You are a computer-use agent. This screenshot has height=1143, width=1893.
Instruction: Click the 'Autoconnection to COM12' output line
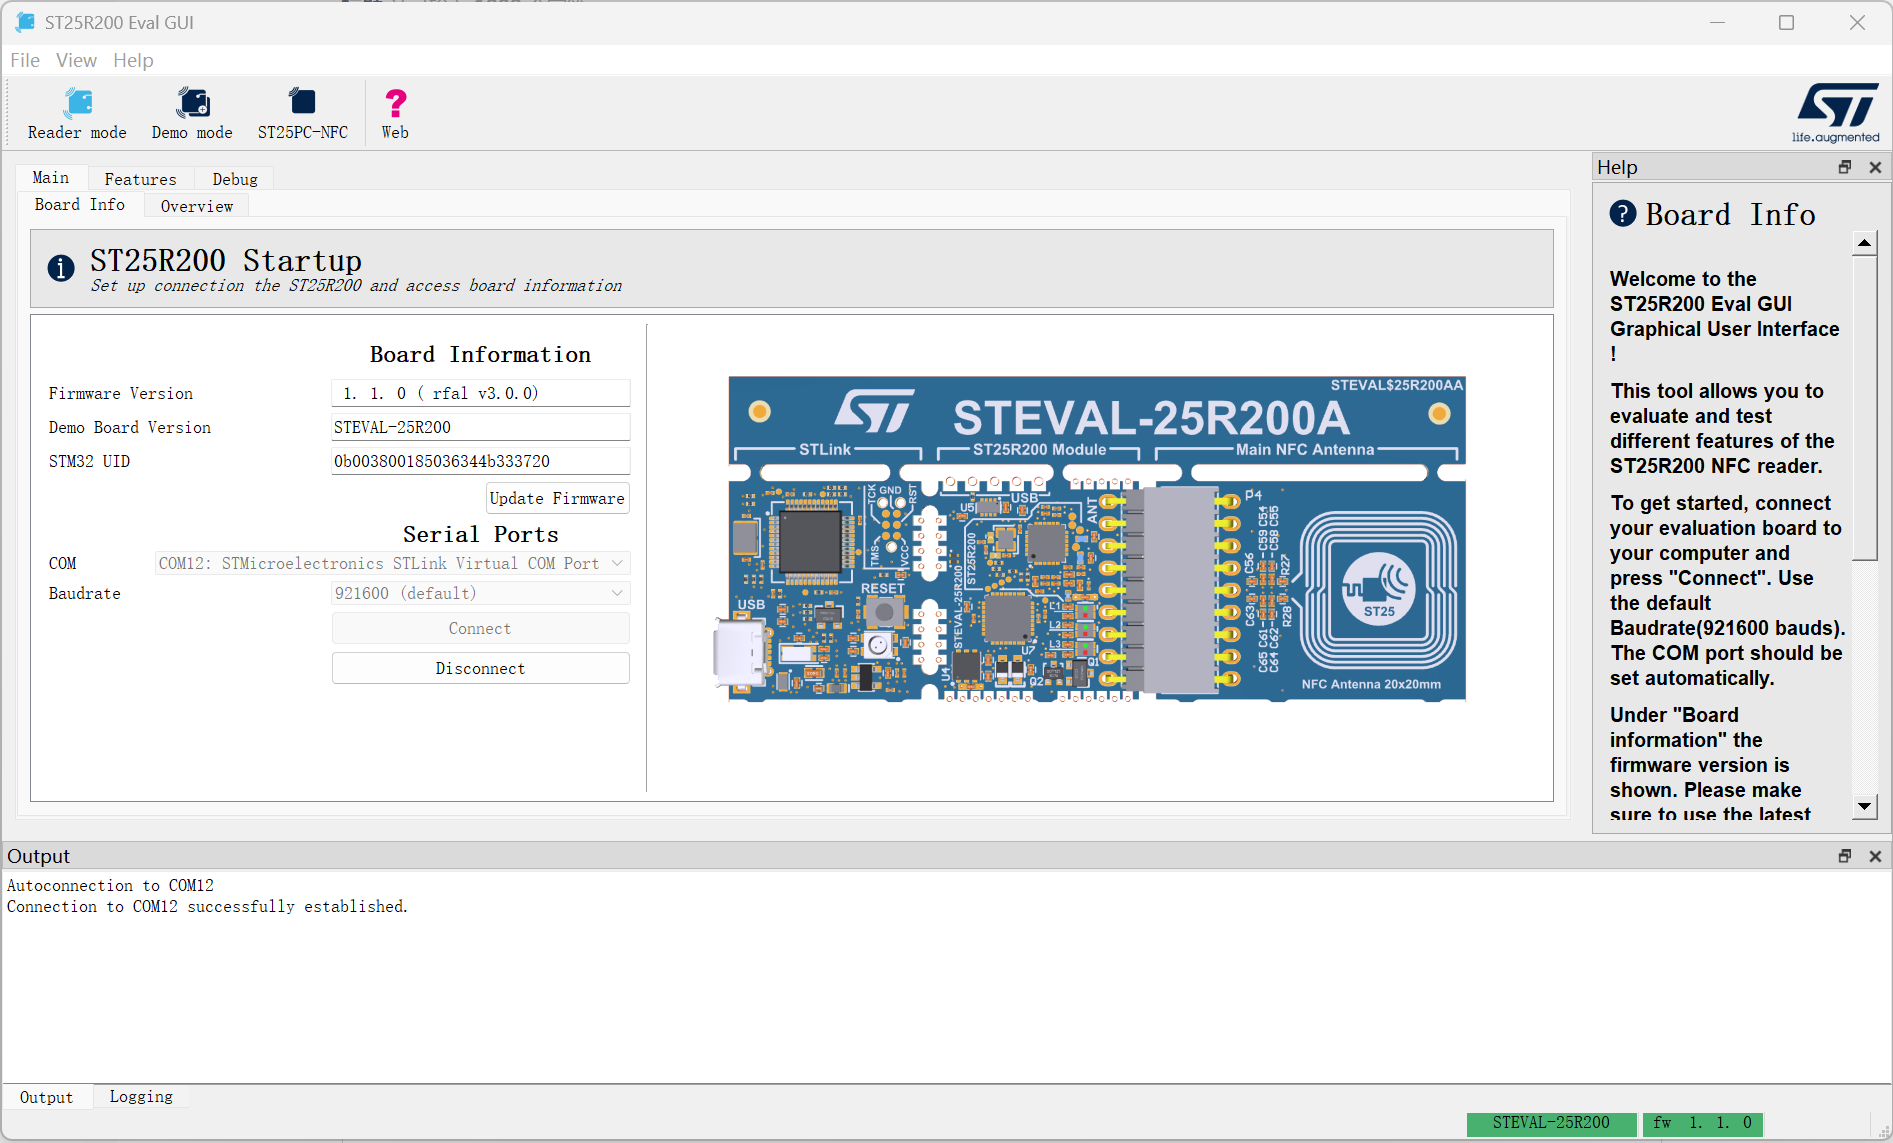pos(110,885)
